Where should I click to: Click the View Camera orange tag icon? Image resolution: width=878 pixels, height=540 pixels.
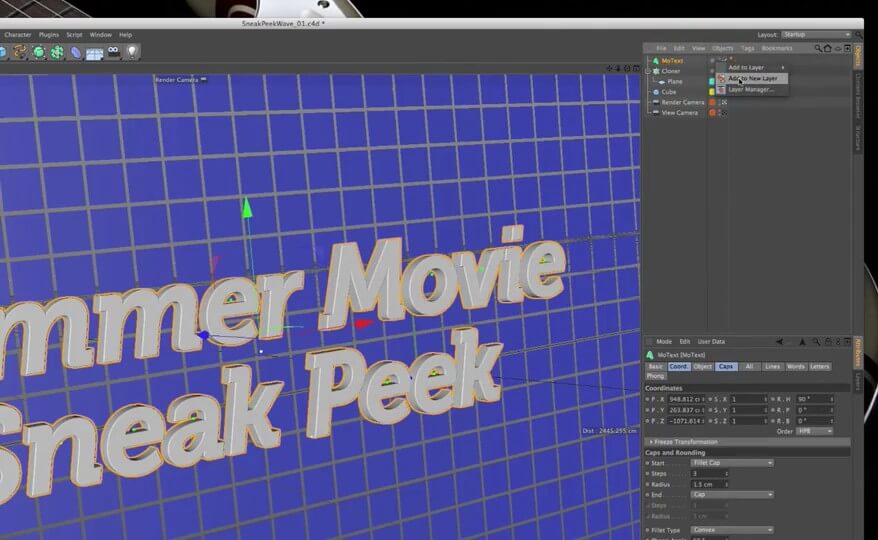tap(713, 113)
